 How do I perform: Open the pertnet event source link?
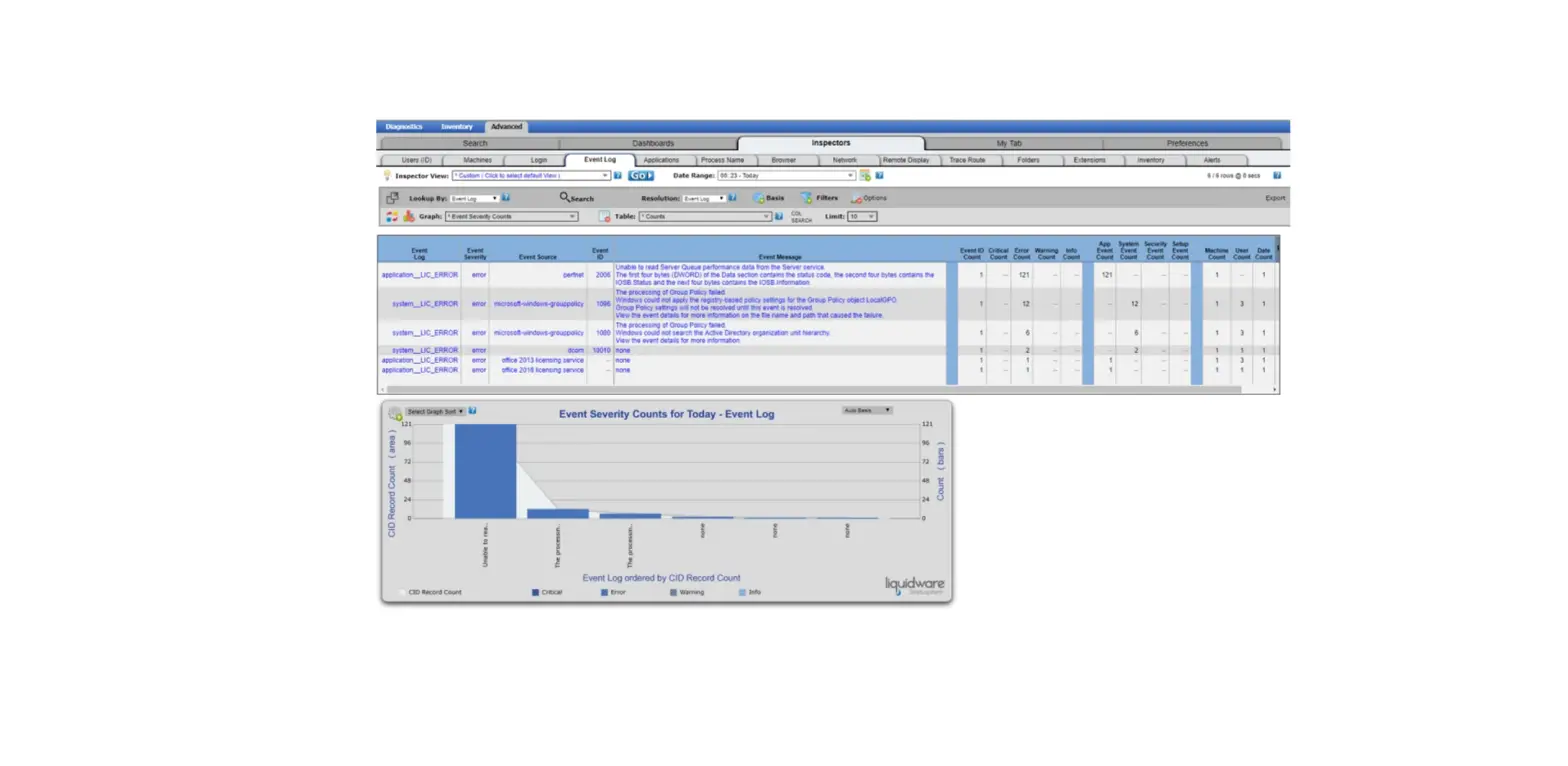pyautogui.click(x=574, y=274)
